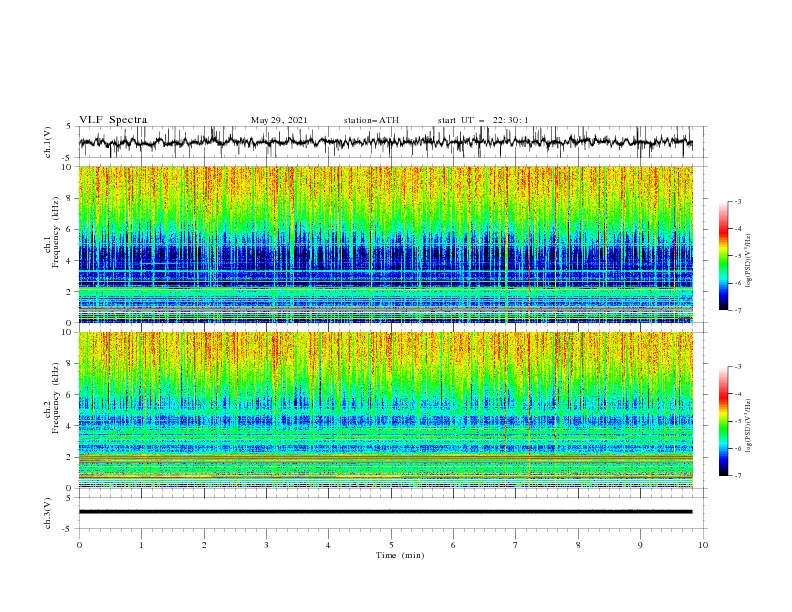Click time axis tick label "10" at far right
This screenshot has height=612, width=792.
pyautogui.click(x=703, y=545)
